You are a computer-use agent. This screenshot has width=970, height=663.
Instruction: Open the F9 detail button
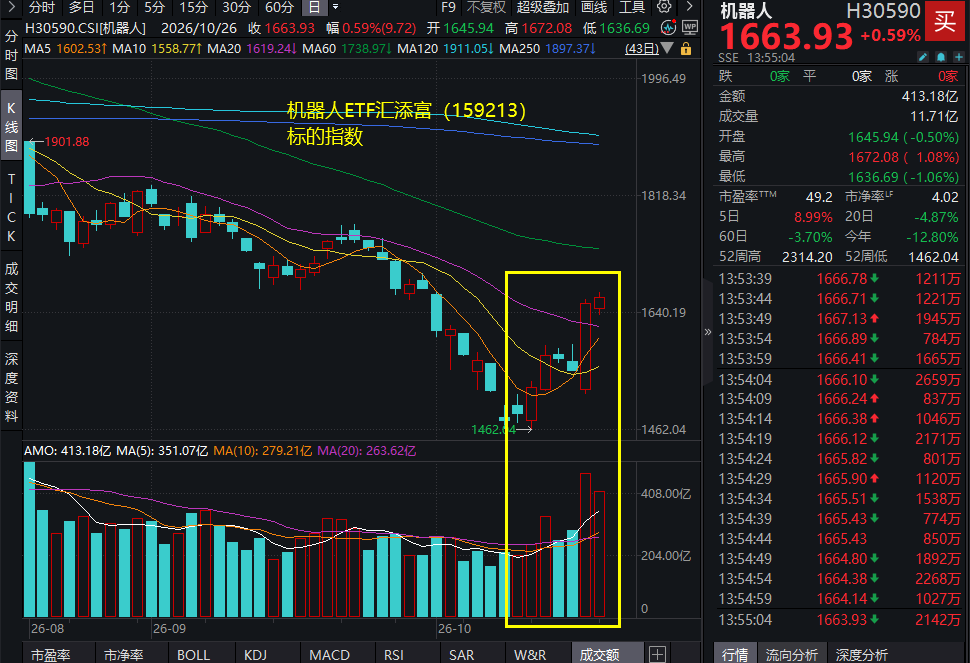point(449,7)
